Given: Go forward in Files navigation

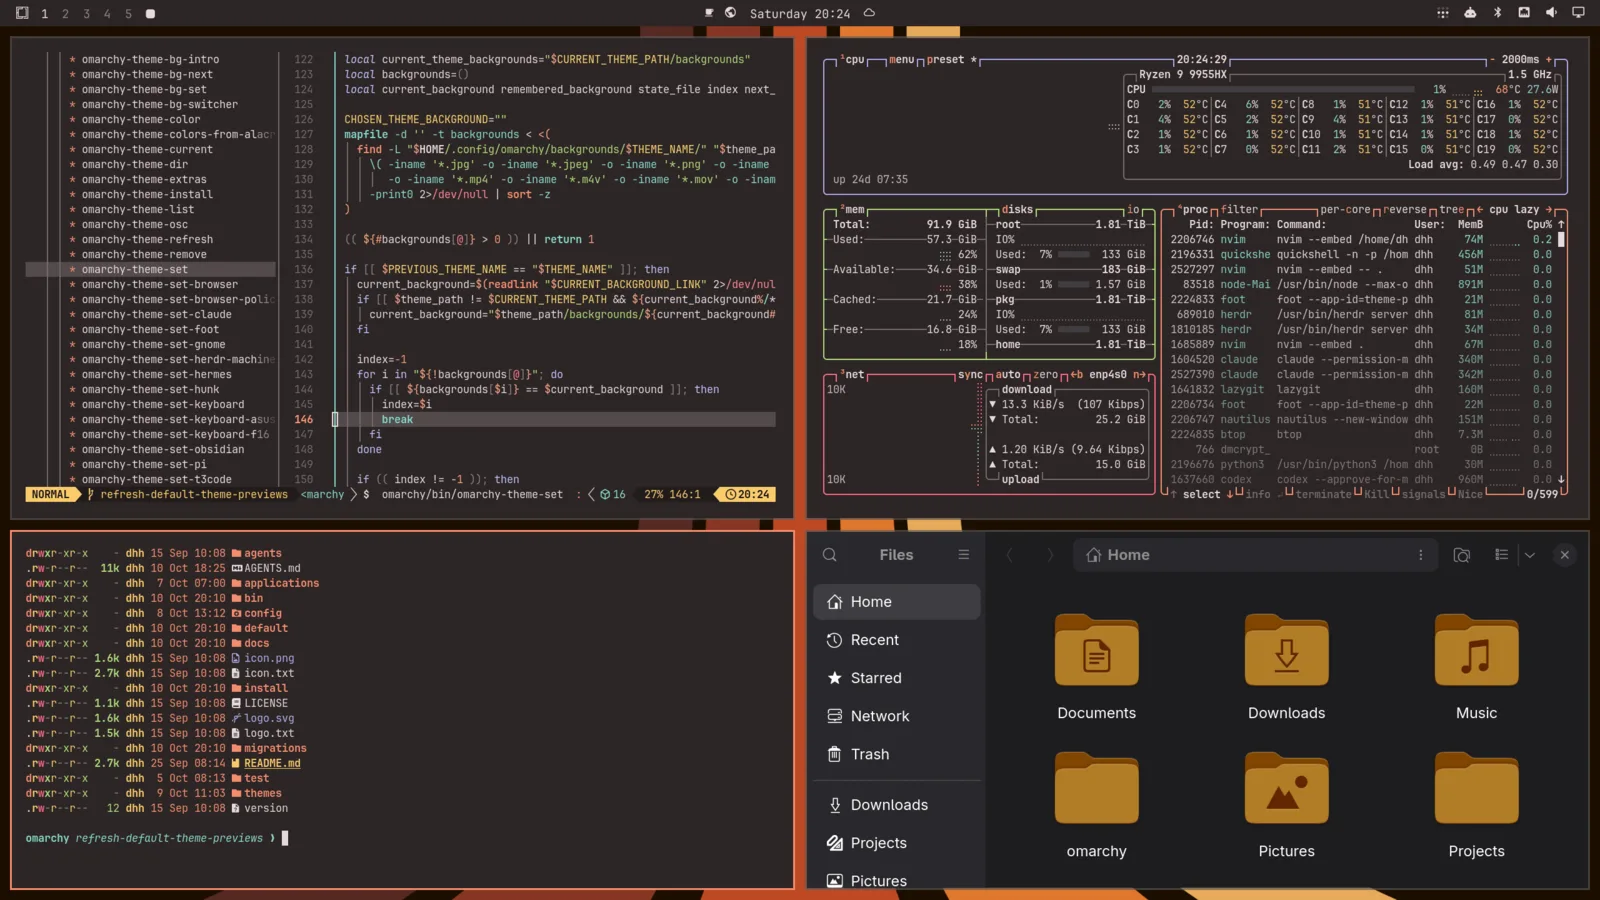Looking at the screenshot, I should click(x=1050, y=555).
